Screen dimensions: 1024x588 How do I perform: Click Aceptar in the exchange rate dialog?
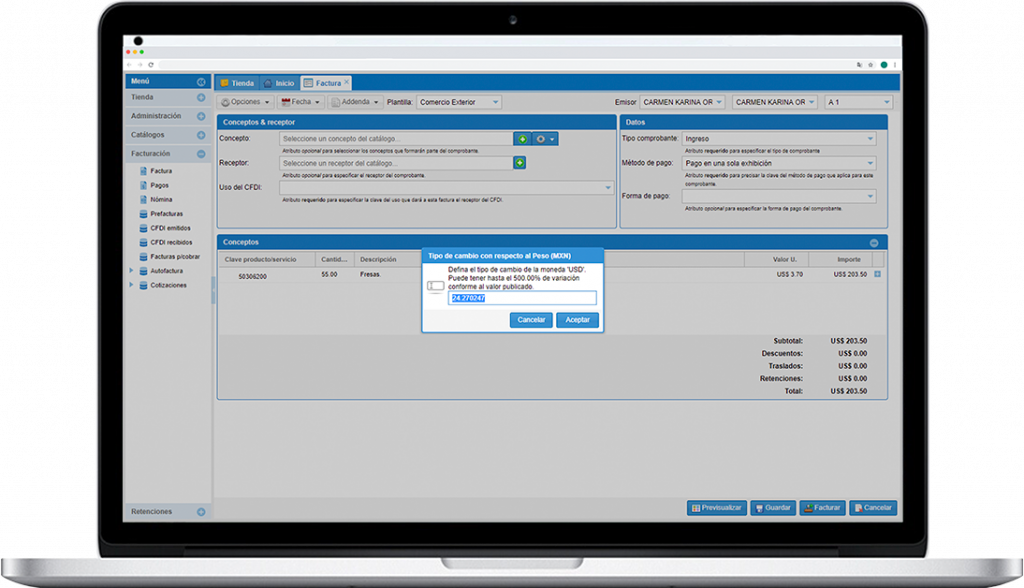[x=577, y=320]
